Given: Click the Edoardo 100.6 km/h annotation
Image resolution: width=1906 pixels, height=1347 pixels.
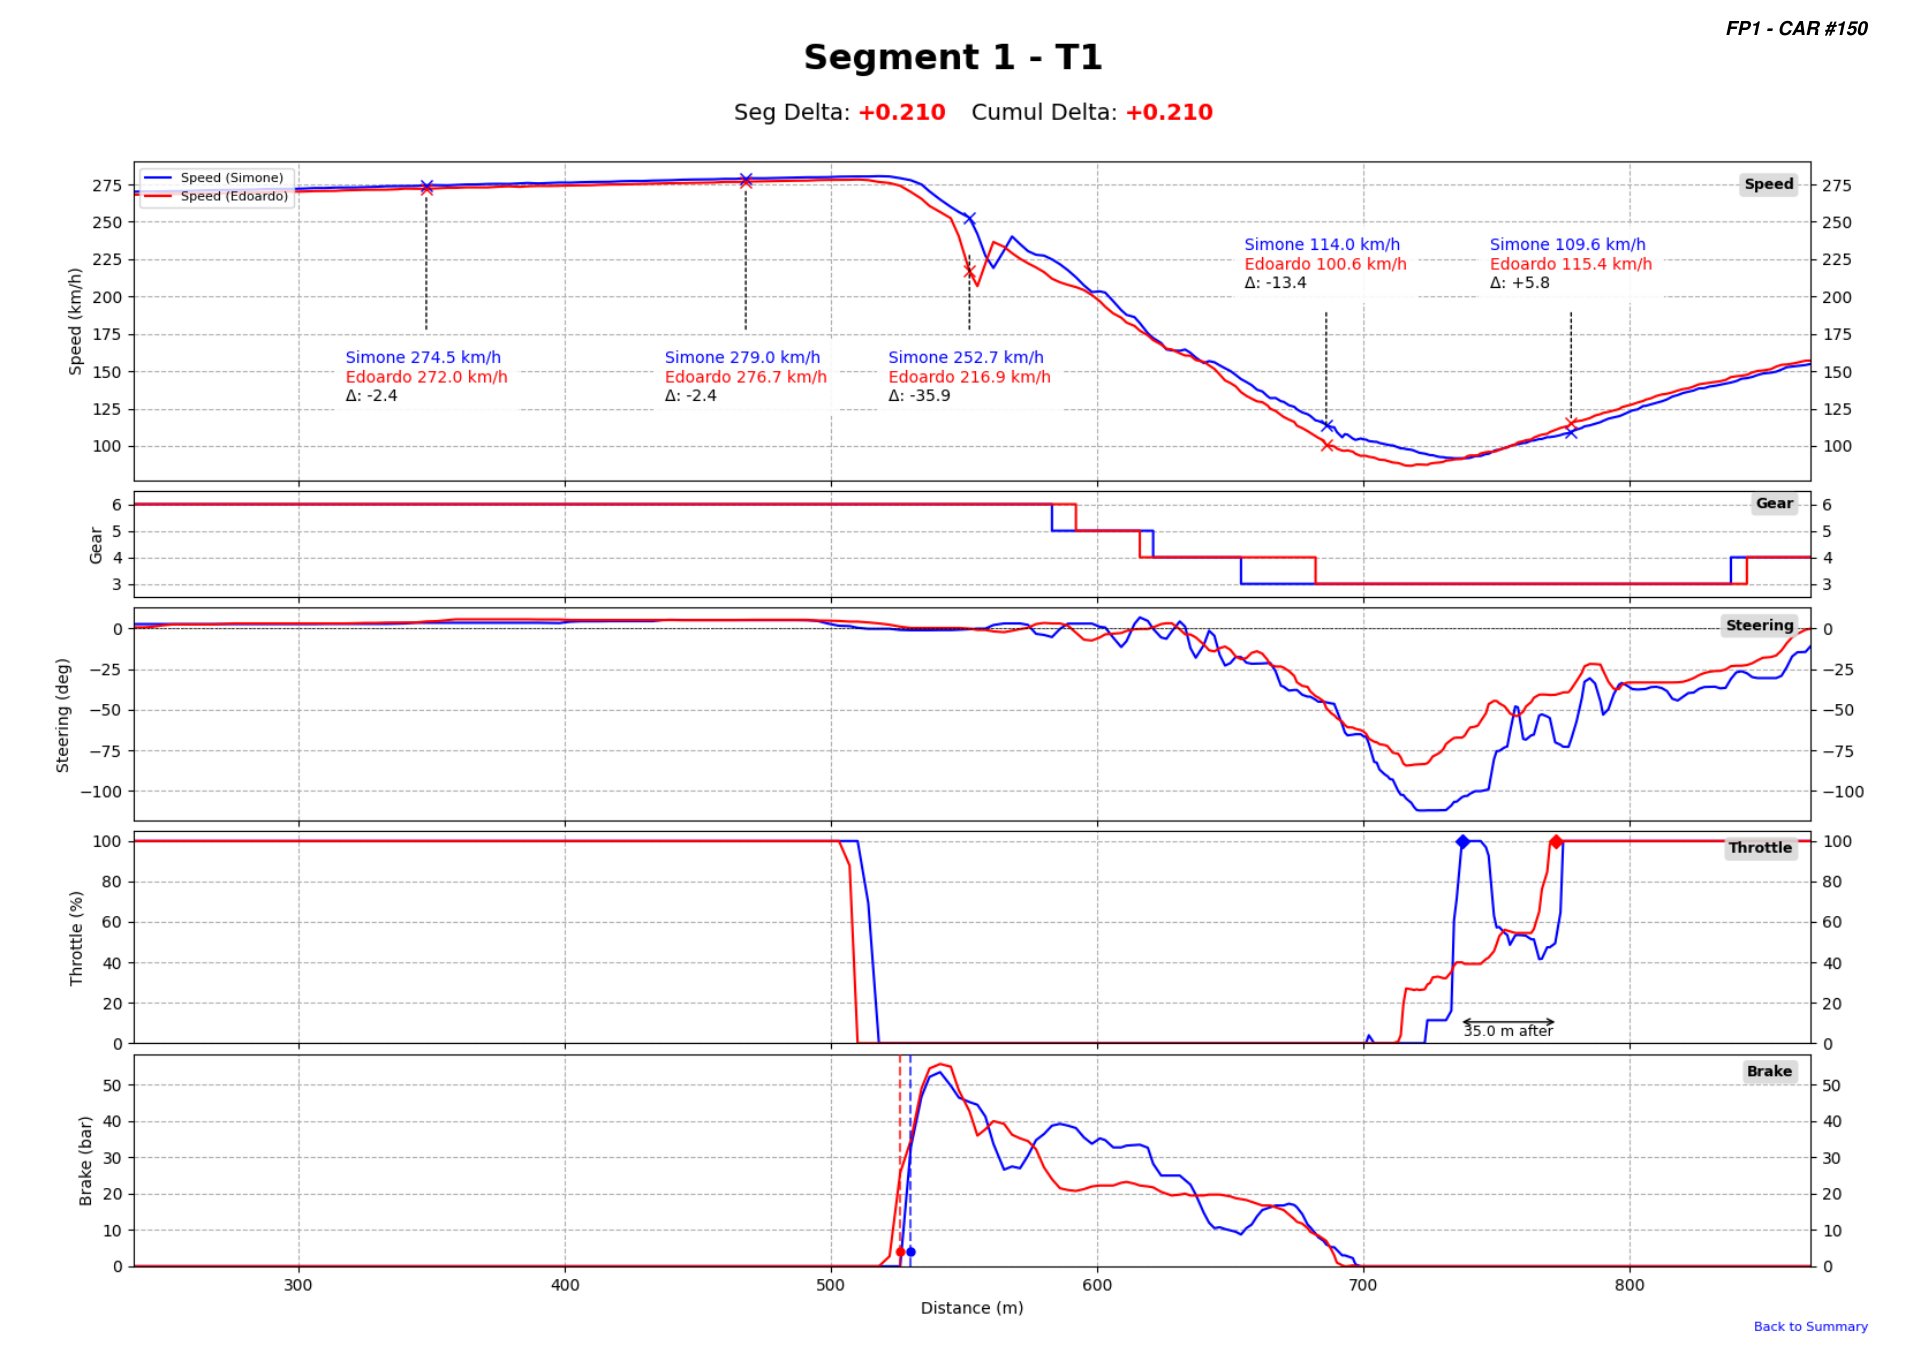Looking at the screenshot, I should 1325,264.
